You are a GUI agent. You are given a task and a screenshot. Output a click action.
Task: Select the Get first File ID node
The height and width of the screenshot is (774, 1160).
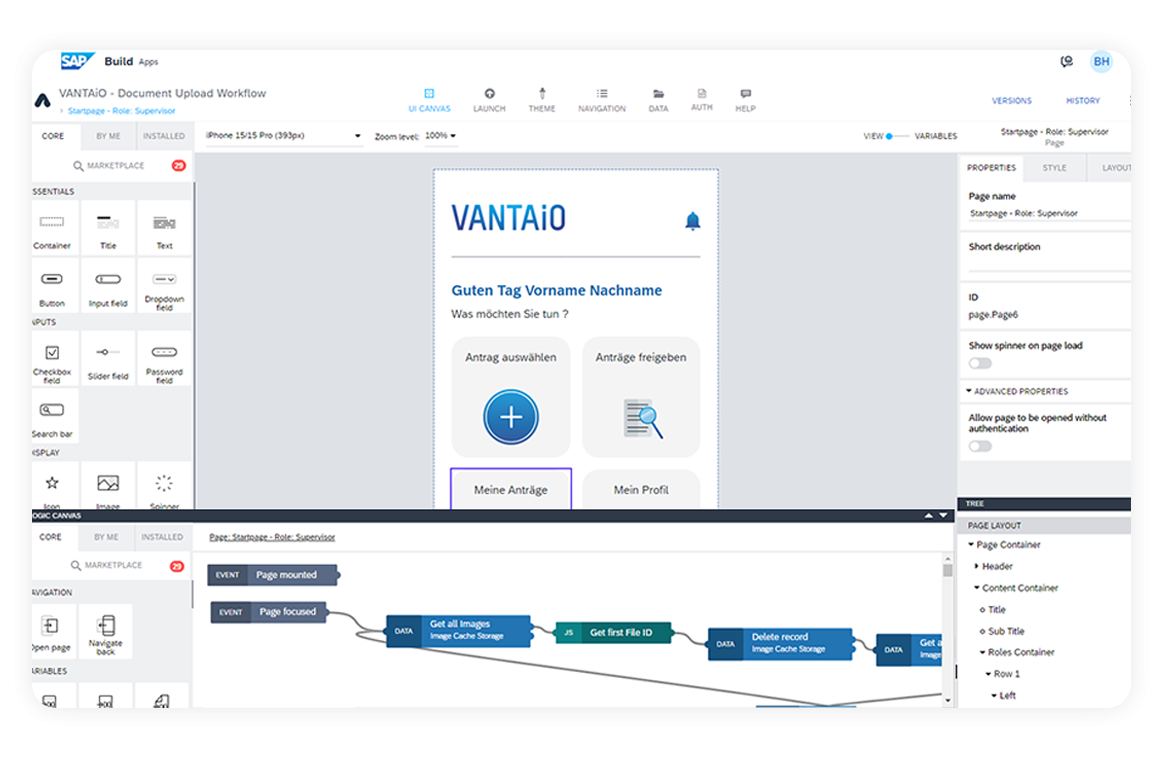point(613,633)
